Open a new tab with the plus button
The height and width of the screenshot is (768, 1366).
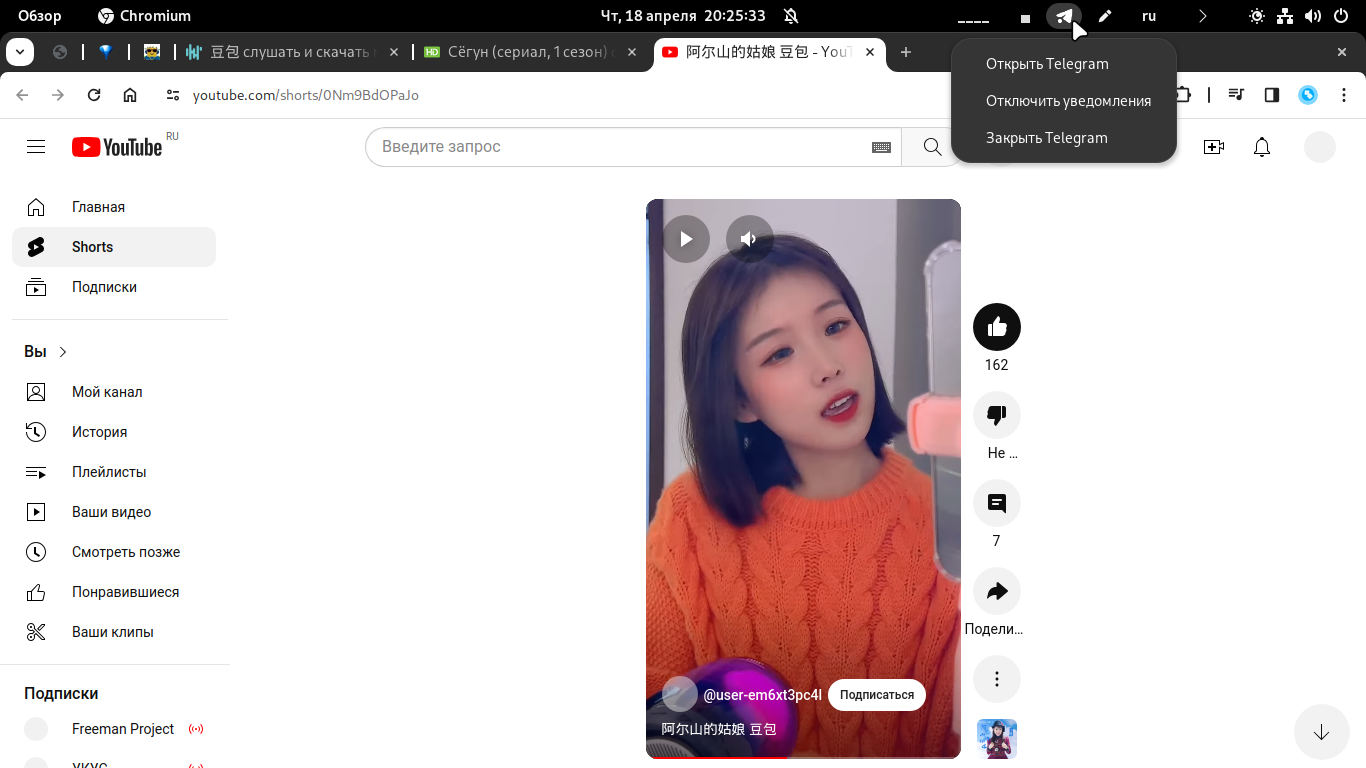906,52
